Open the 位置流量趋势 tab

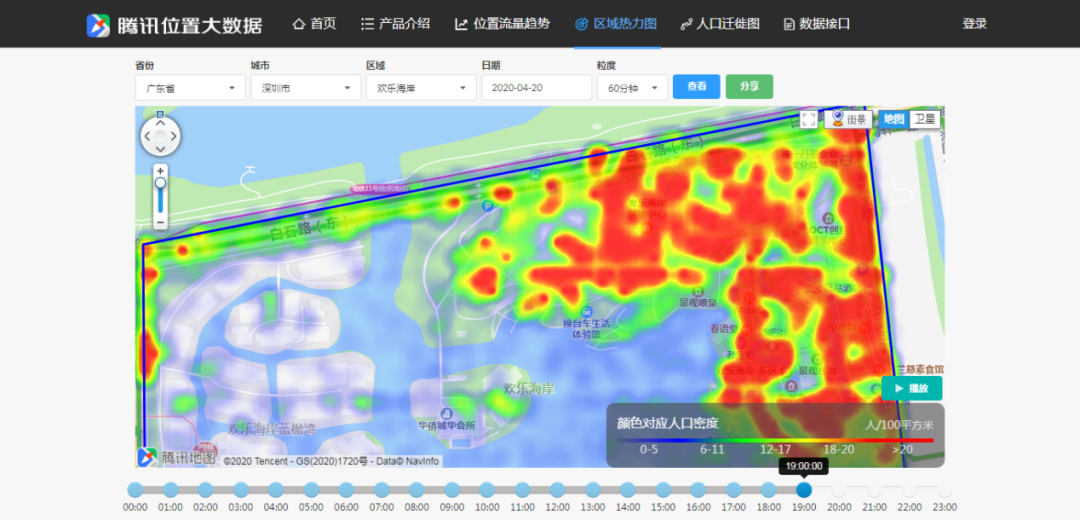(x=502, y=24)
